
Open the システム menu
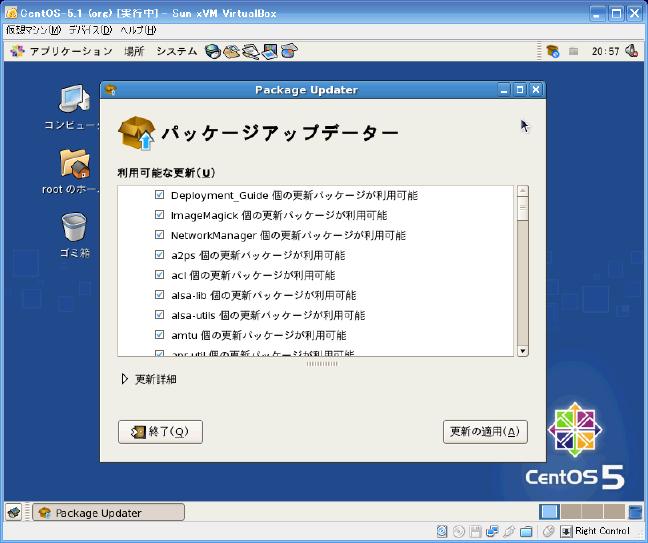click(x=176, y=51)
